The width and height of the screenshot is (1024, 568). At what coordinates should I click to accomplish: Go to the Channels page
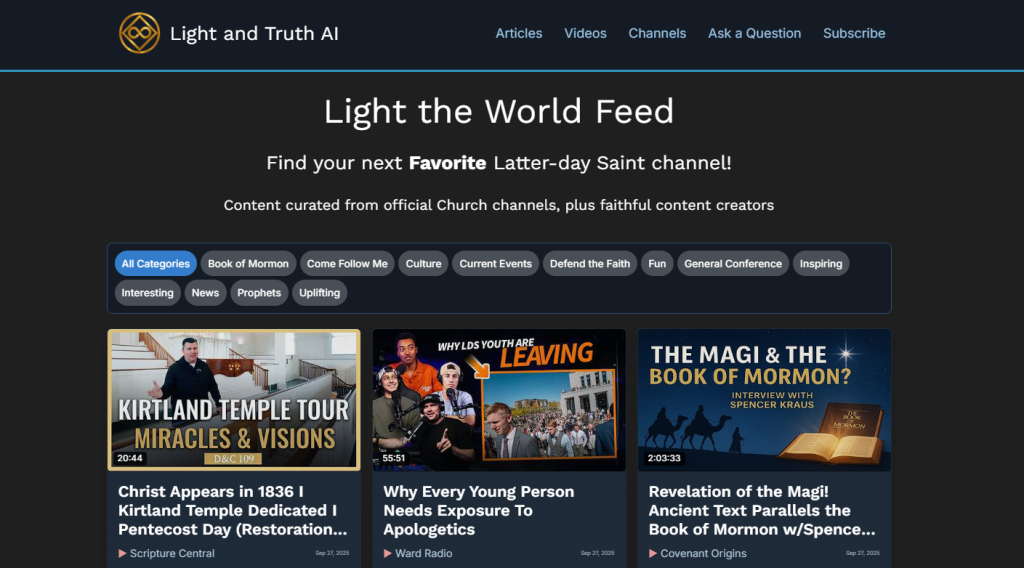point(657,33)
